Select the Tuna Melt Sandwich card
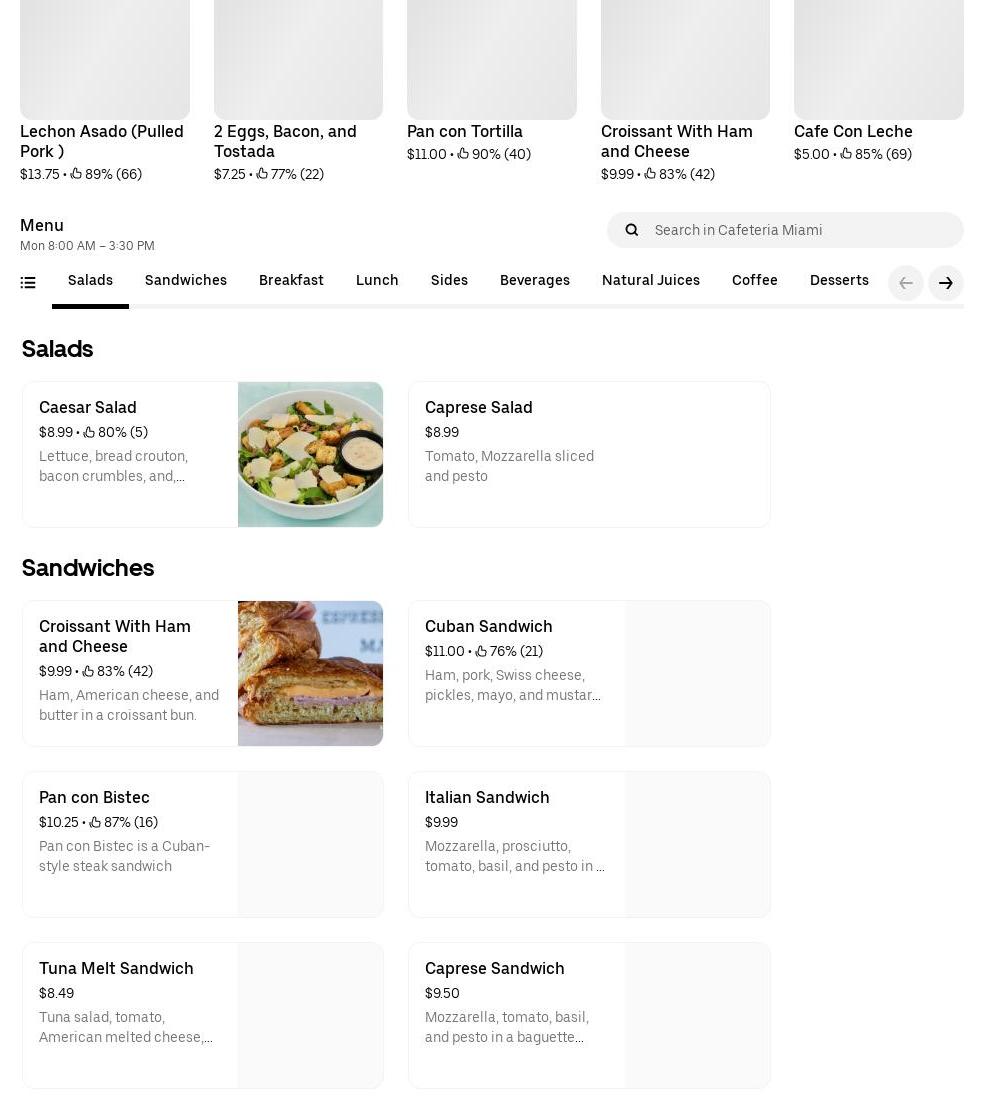This screenshot has height=1106, width=984. tap(202, 1015)
